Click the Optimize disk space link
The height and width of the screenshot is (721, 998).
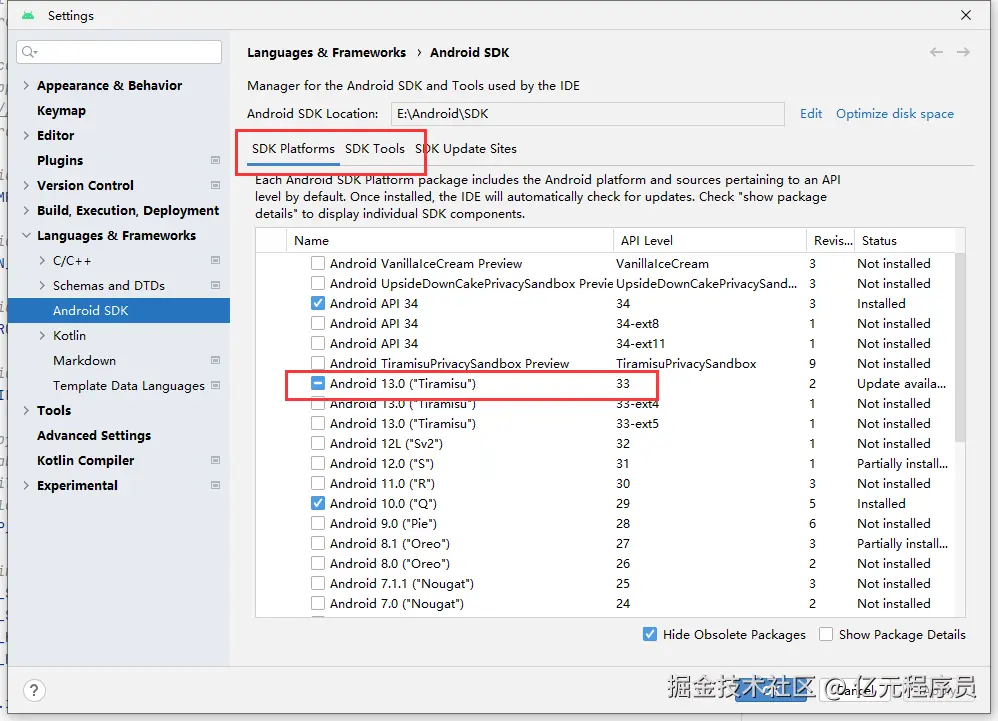coord(895,114)
